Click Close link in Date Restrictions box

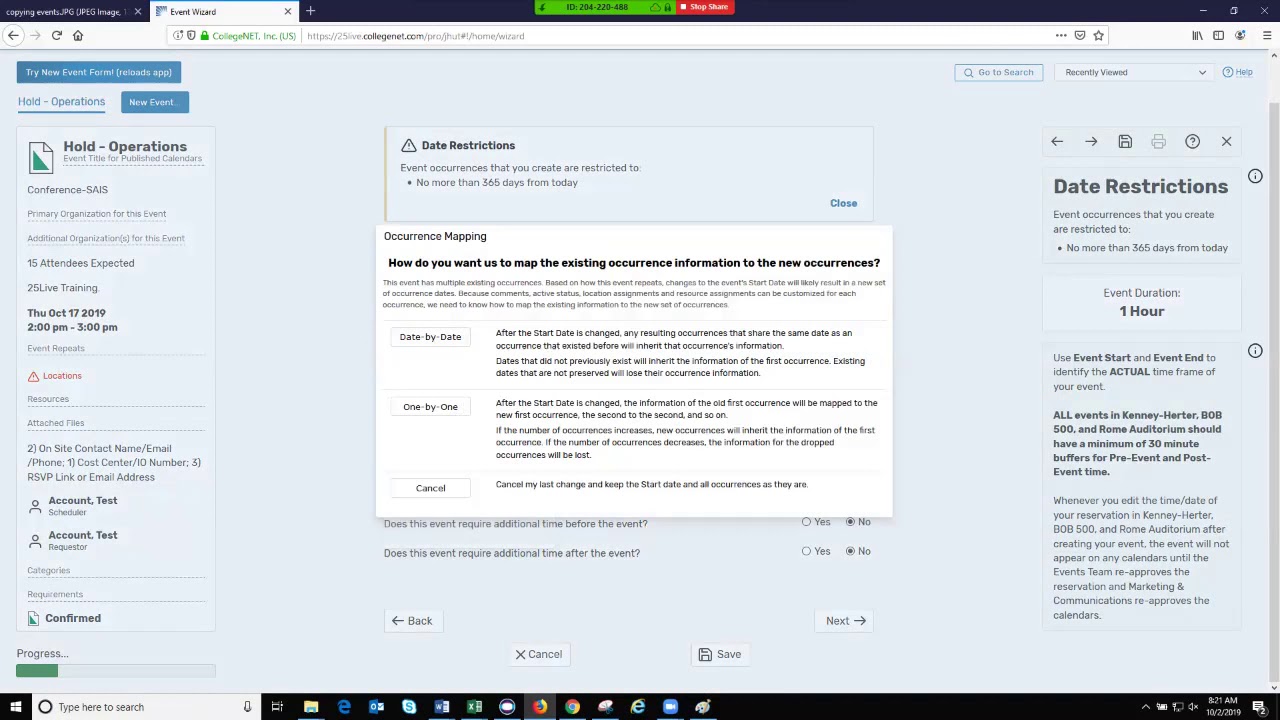click(x=843, y=203)
